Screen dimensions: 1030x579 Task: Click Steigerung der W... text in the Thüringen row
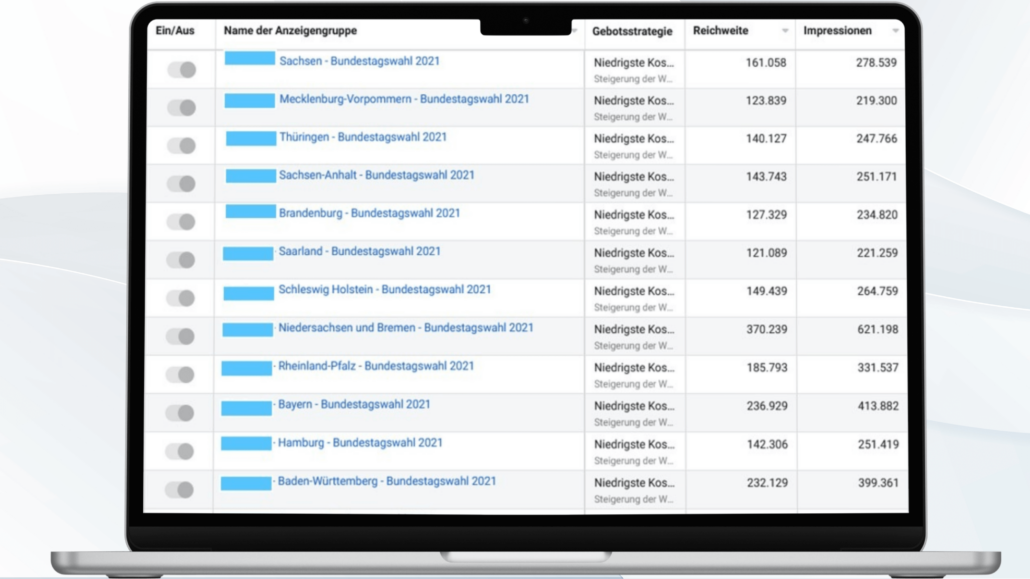click(x=633, y=155)
